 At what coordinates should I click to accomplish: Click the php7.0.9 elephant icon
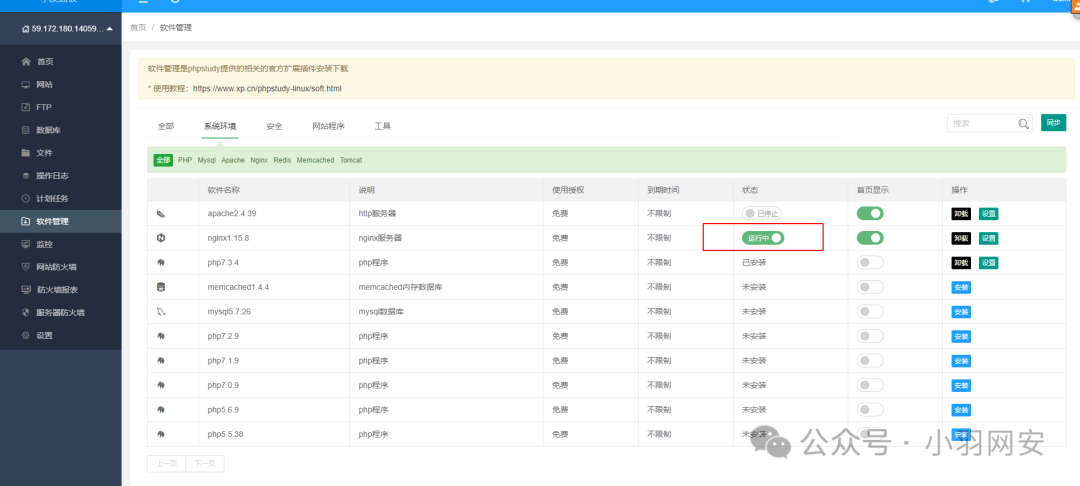tap(160, 385)
